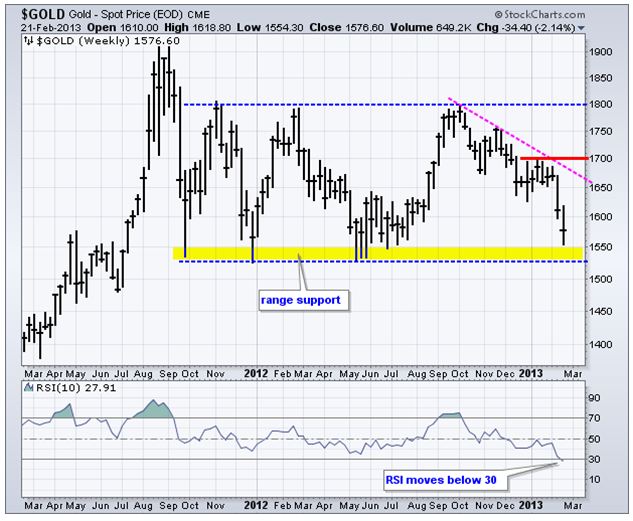Image resolution: width=633 pixels, height=521 pixels.
Task: Click the 1900 price axis label
Action: click(x=600, y=52)
